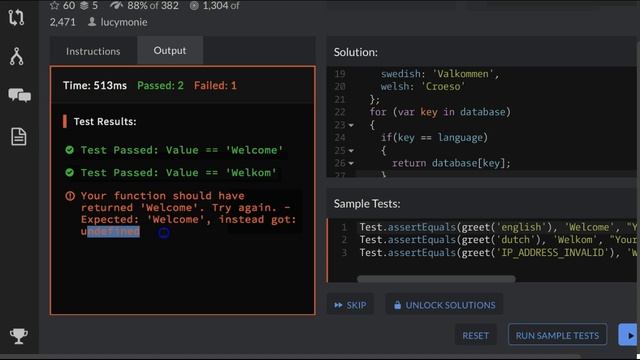Click the star rating icon showing 60

[54, 6]
